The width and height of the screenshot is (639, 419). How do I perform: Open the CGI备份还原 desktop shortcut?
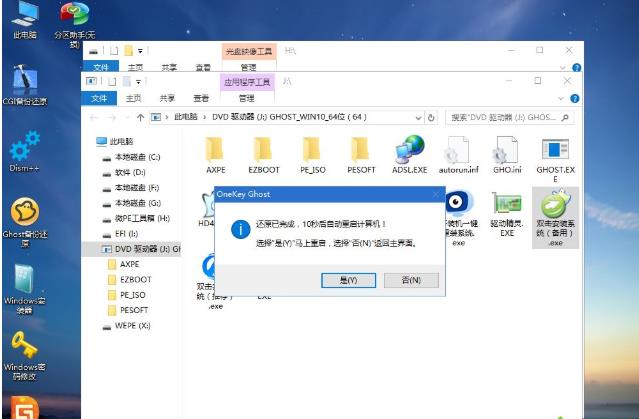pyautogui.click(x=24, y=85)
